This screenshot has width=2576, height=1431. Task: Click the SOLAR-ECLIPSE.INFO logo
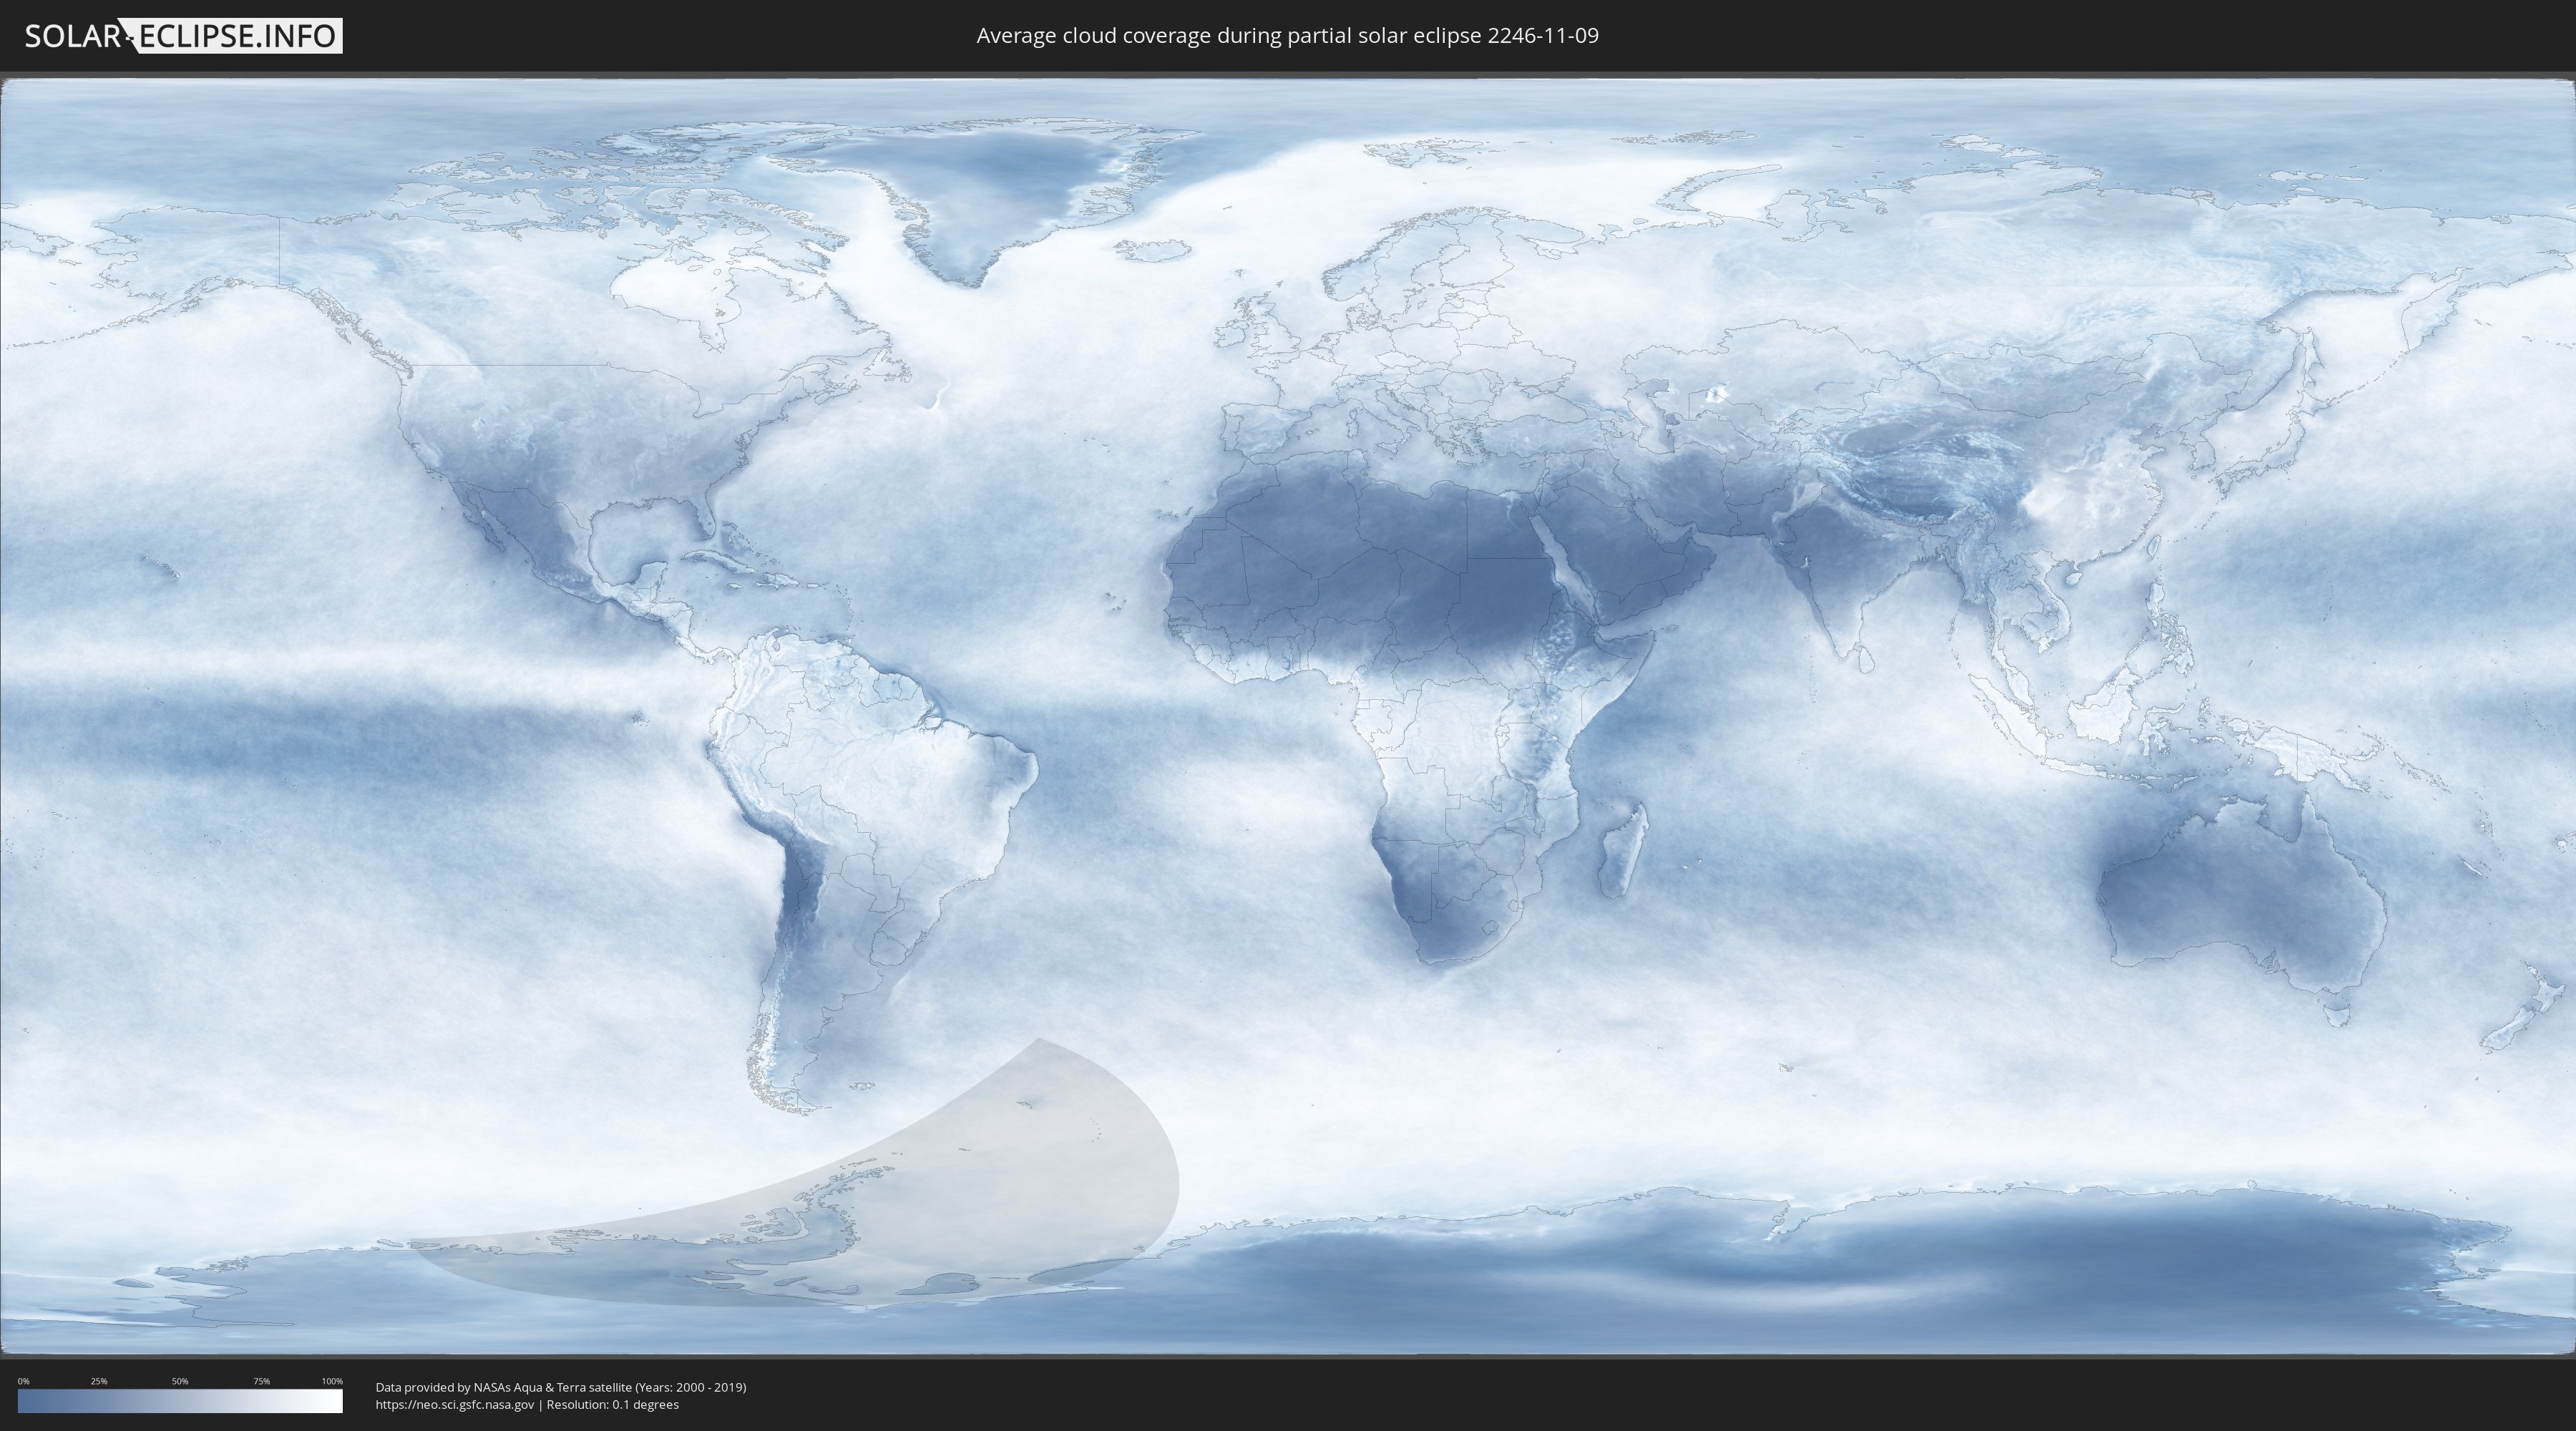tap(183, 36)
